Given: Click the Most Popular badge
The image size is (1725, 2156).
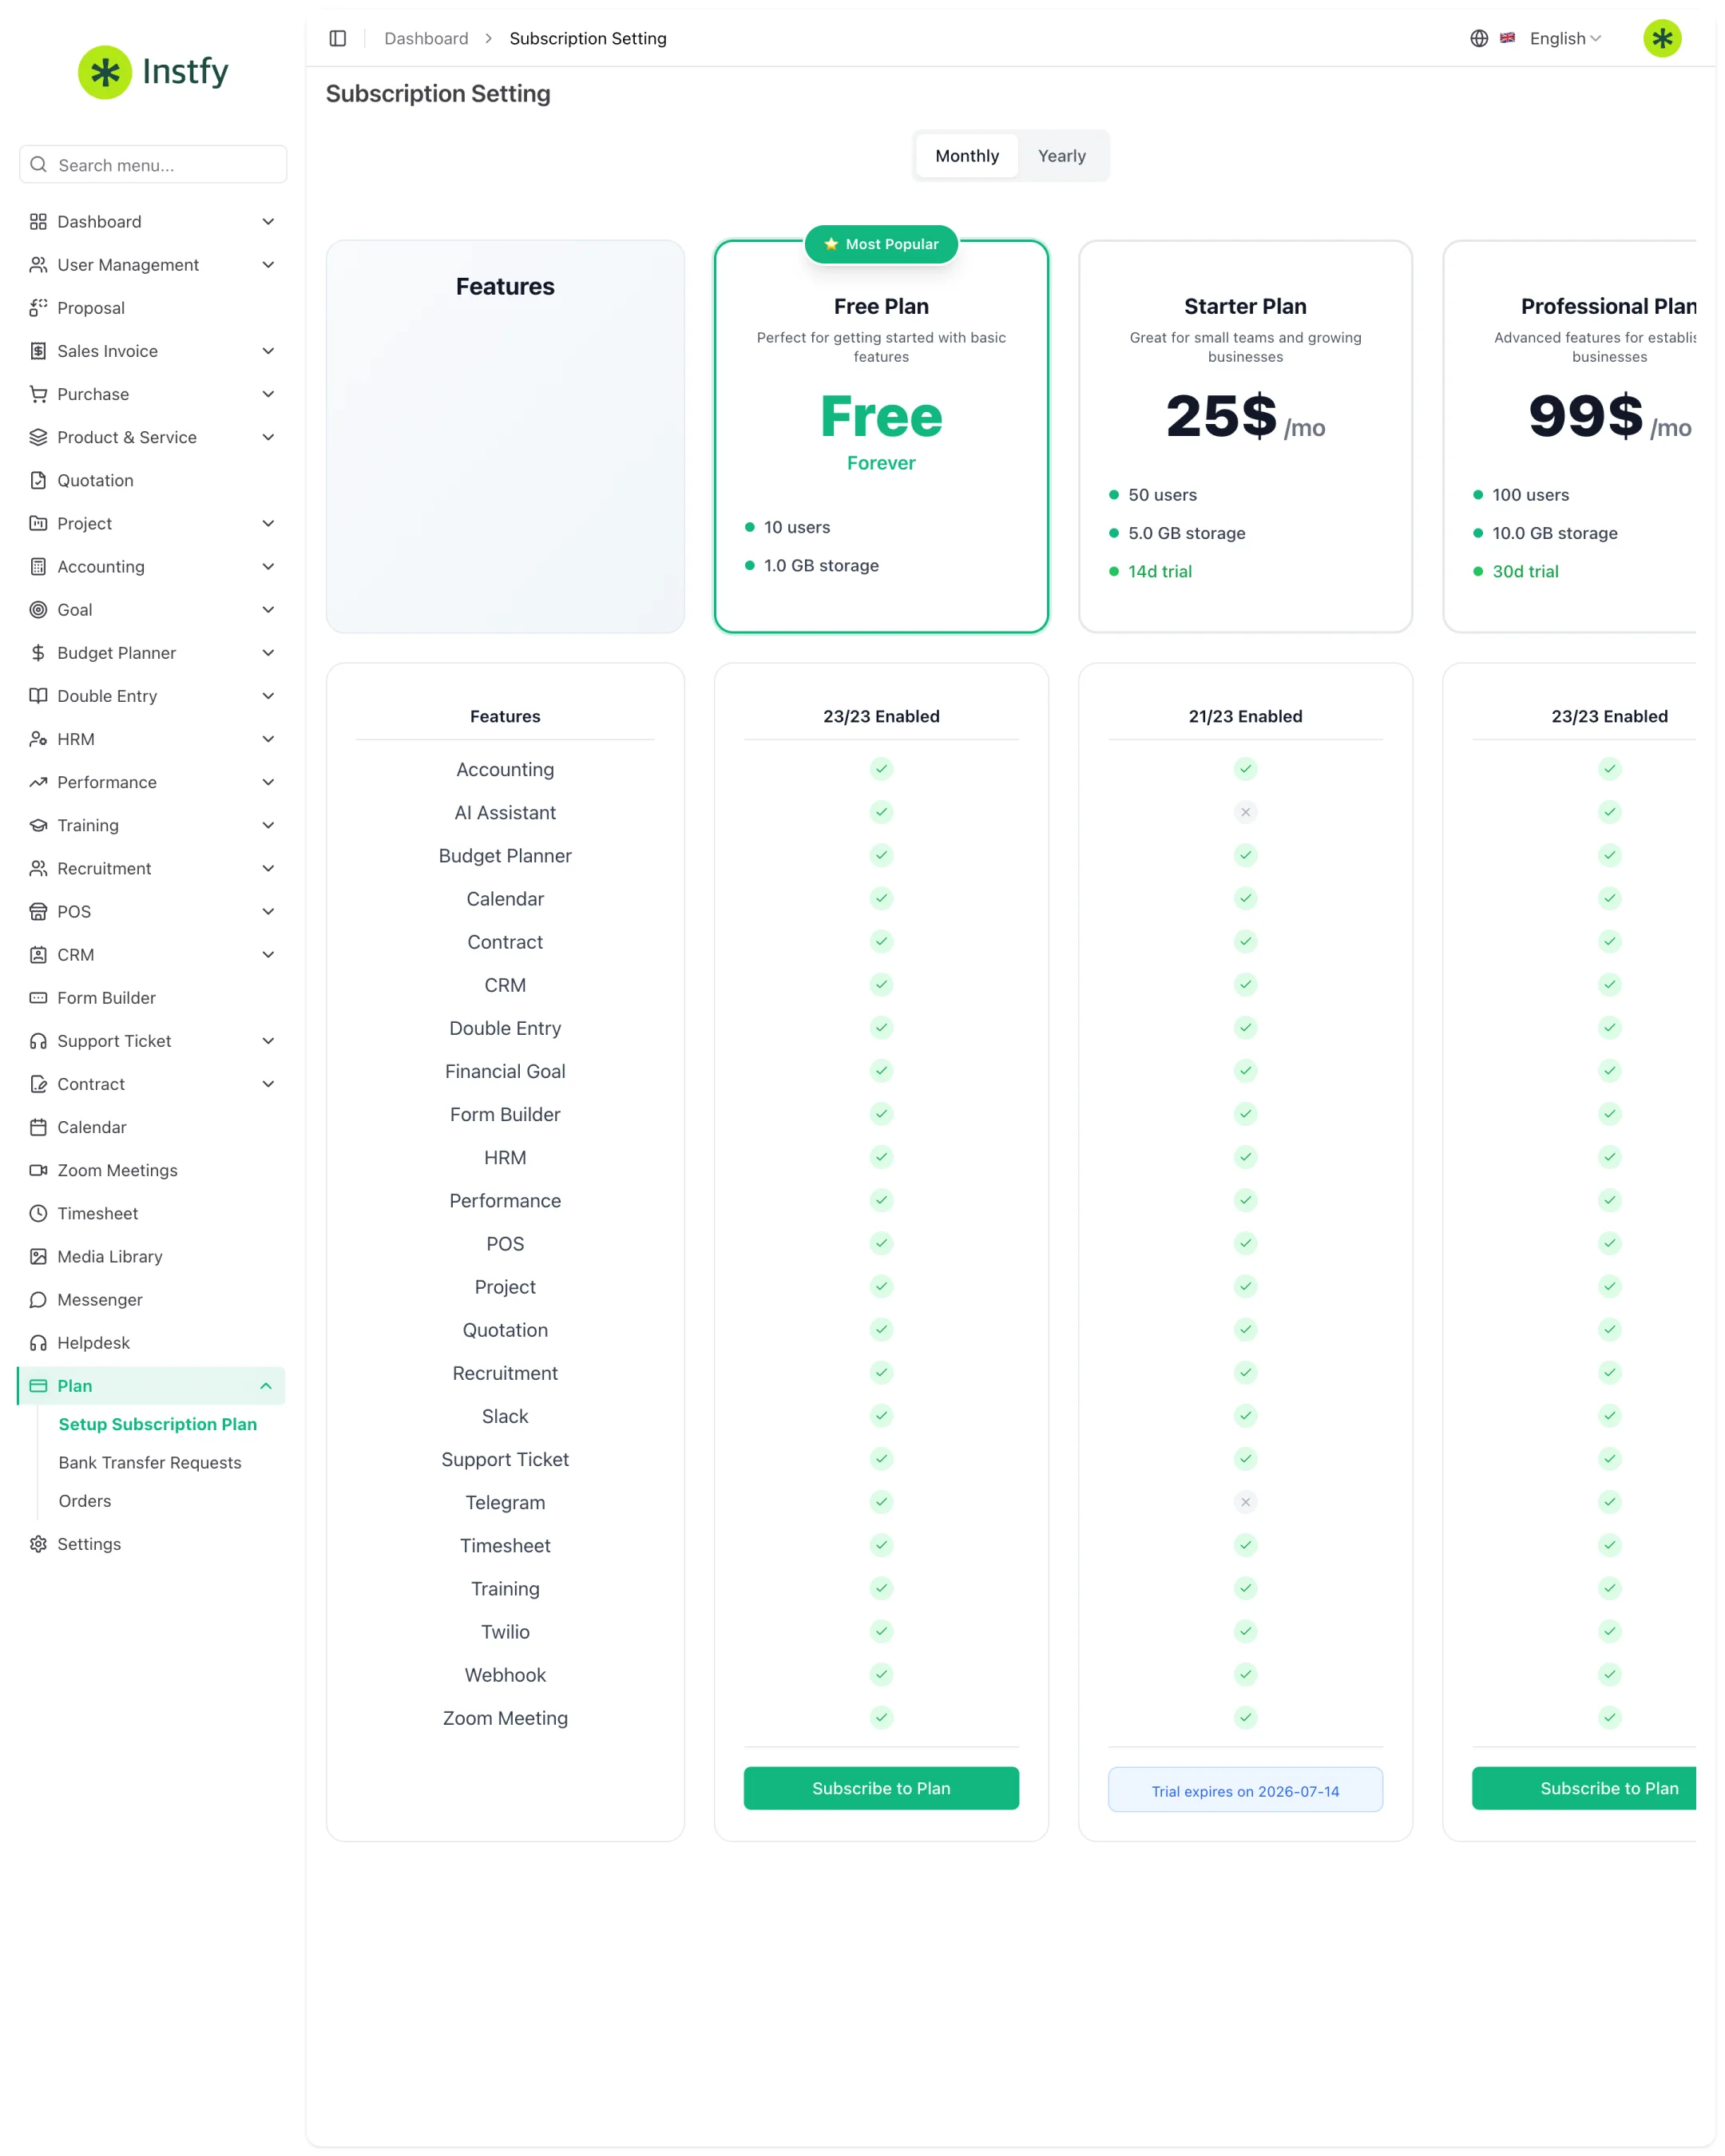Looking at the screenshot, I should pyautogui.click(x=881, y=244).
